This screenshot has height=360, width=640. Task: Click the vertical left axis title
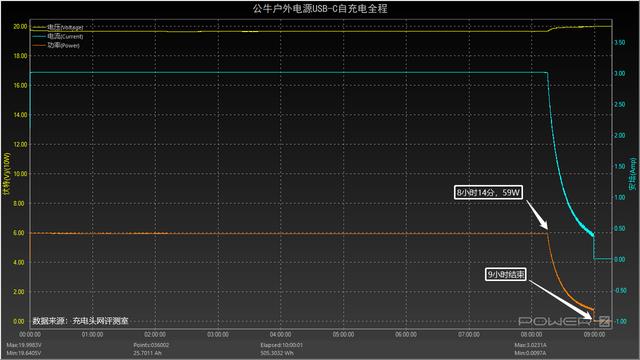[6, 174]
